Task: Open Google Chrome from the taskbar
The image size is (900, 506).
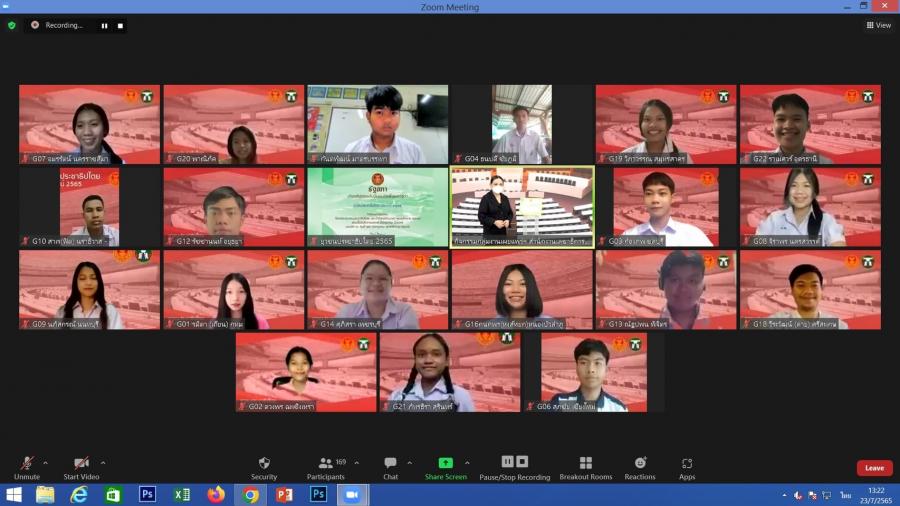Action: tap(250, 495)
